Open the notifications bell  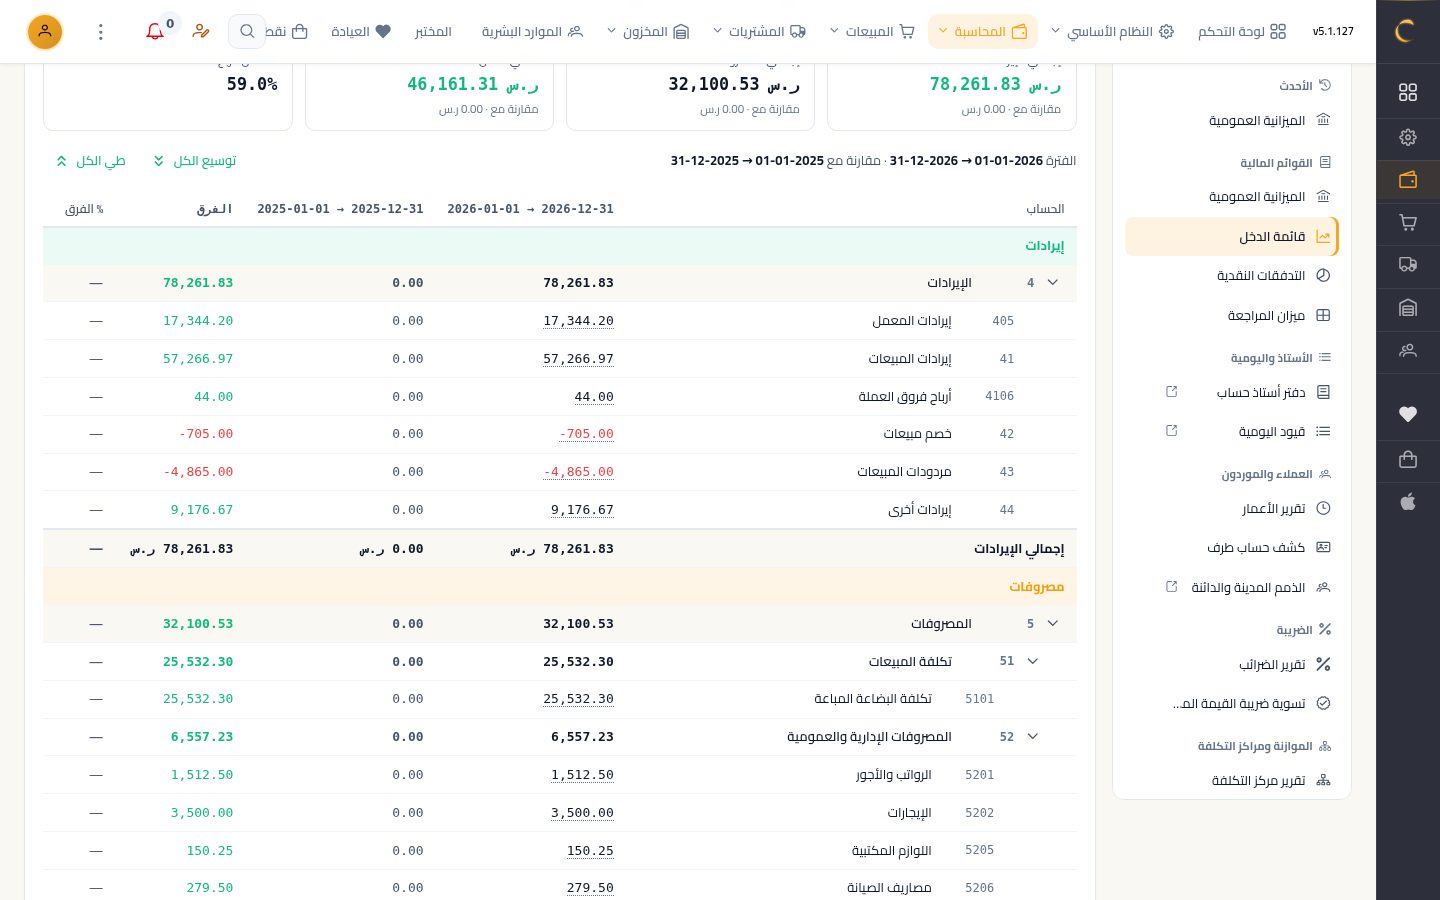click(155, 32)
